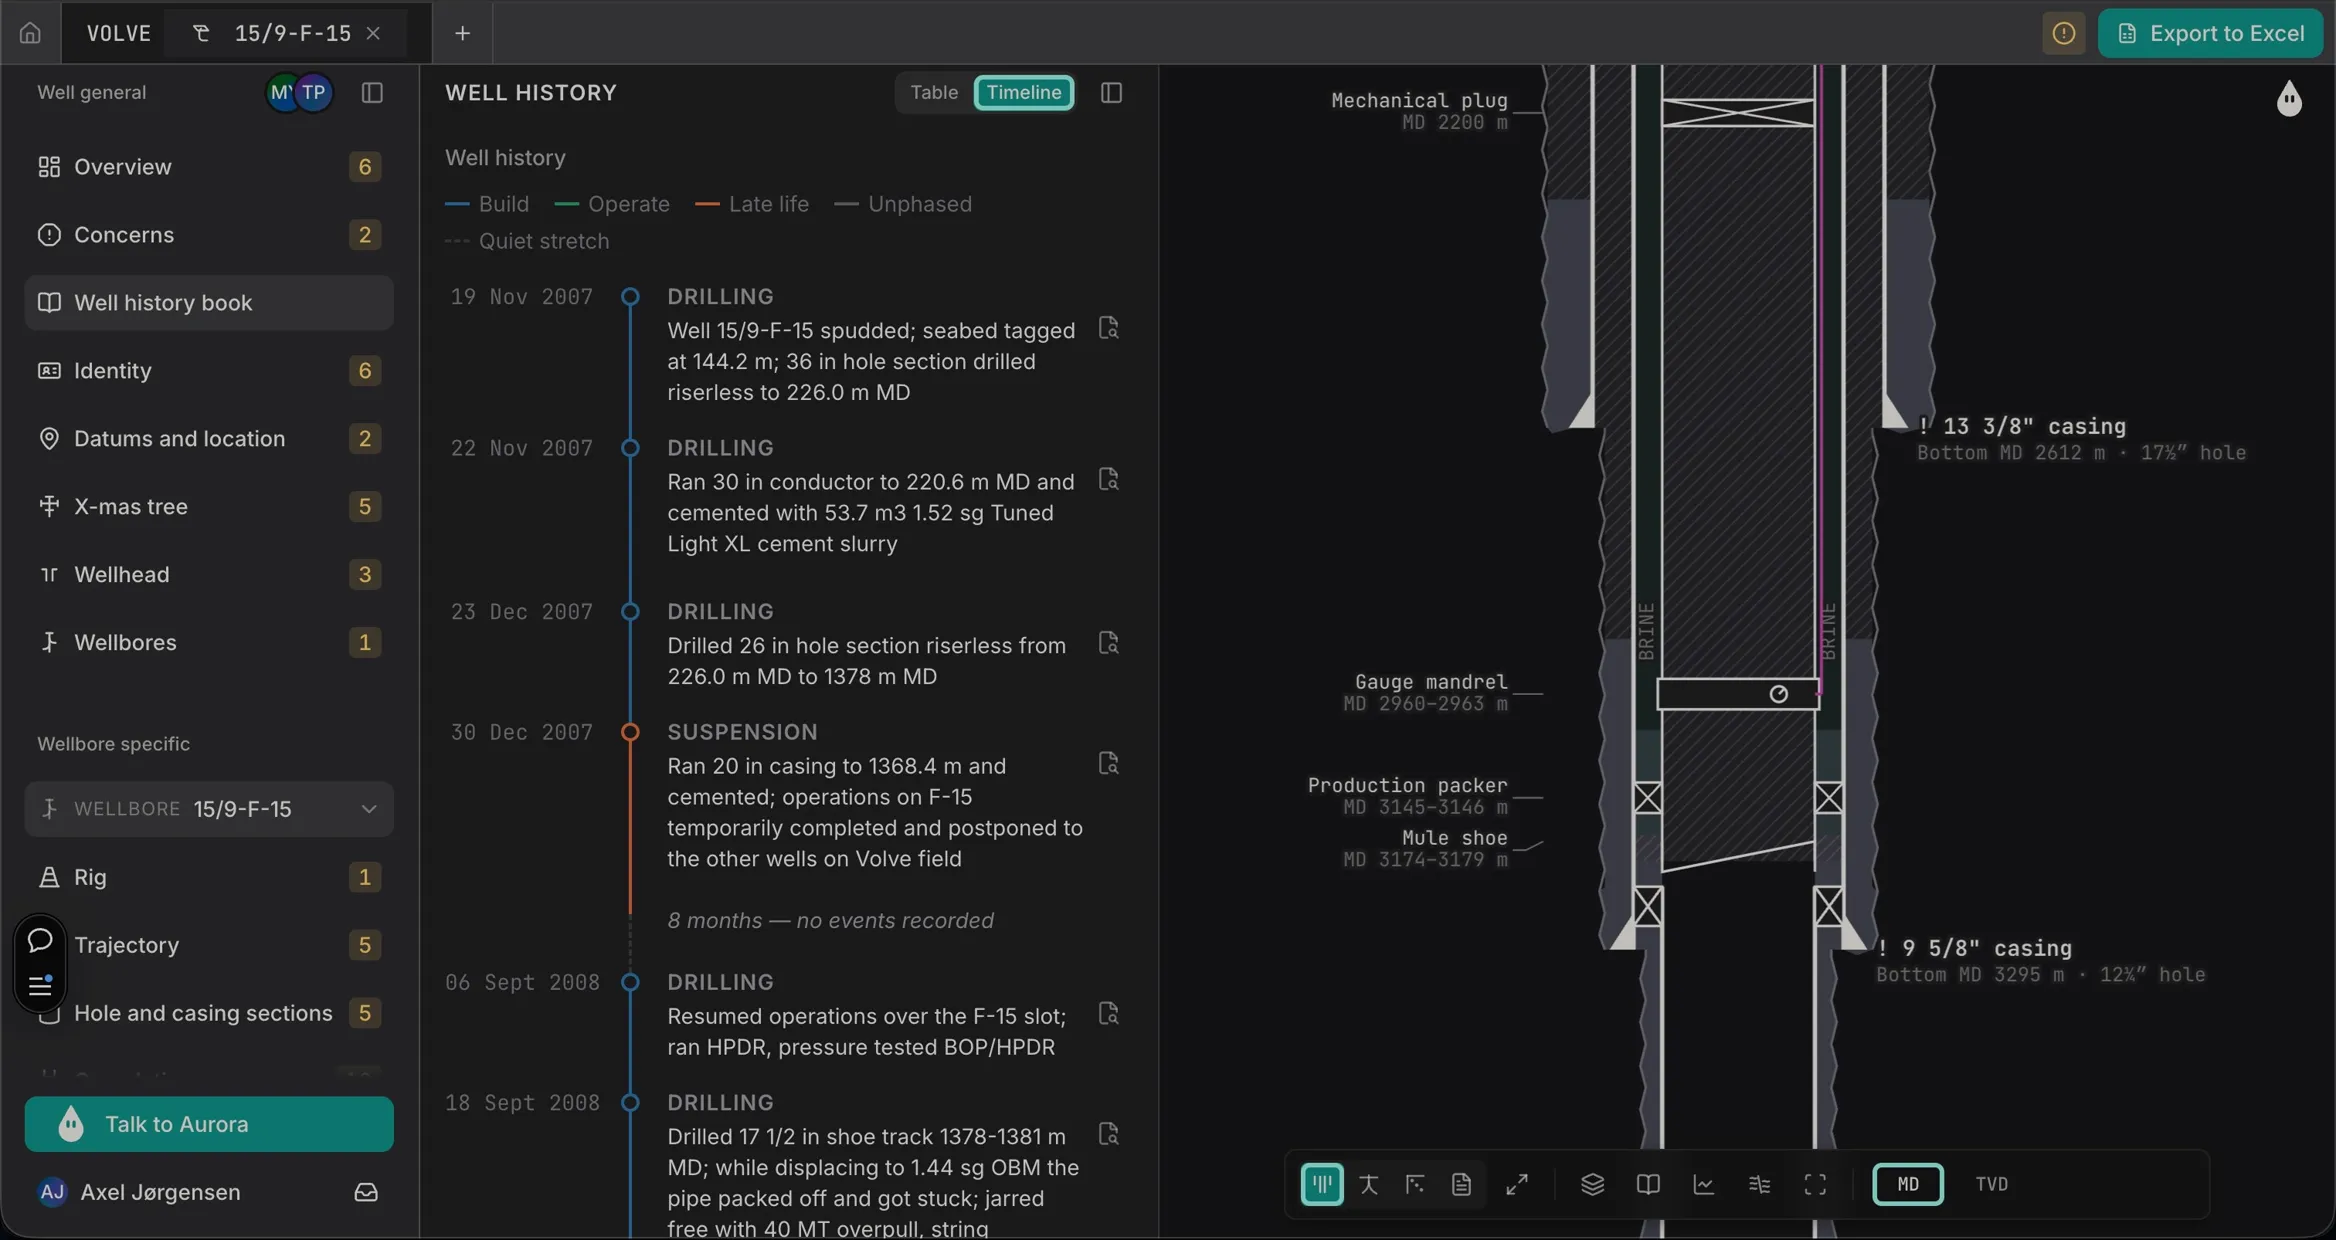The width and height of the screenshot is (2336, 1240).
Task: Switch Well History to Table view
Action: [x=934, y=92]
